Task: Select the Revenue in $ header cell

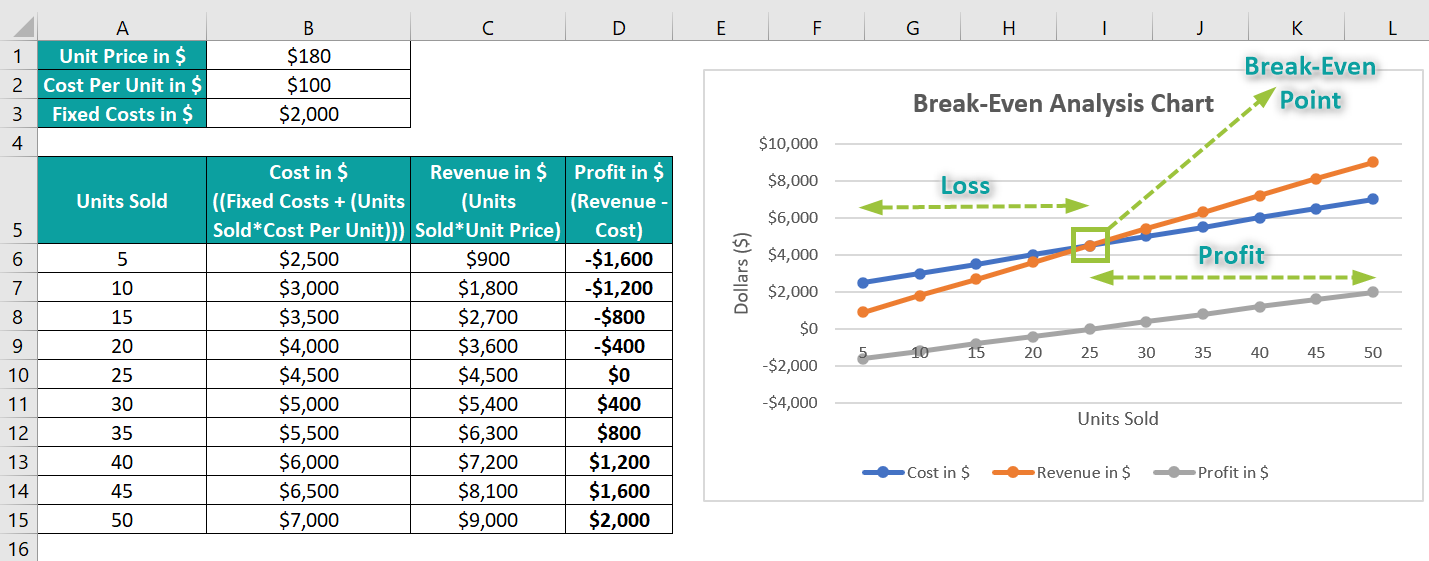Action: coord(487,200)
